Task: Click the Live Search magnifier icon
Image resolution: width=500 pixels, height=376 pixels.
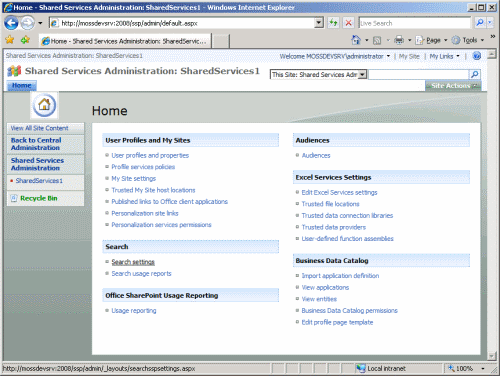Action: (479, 23)
